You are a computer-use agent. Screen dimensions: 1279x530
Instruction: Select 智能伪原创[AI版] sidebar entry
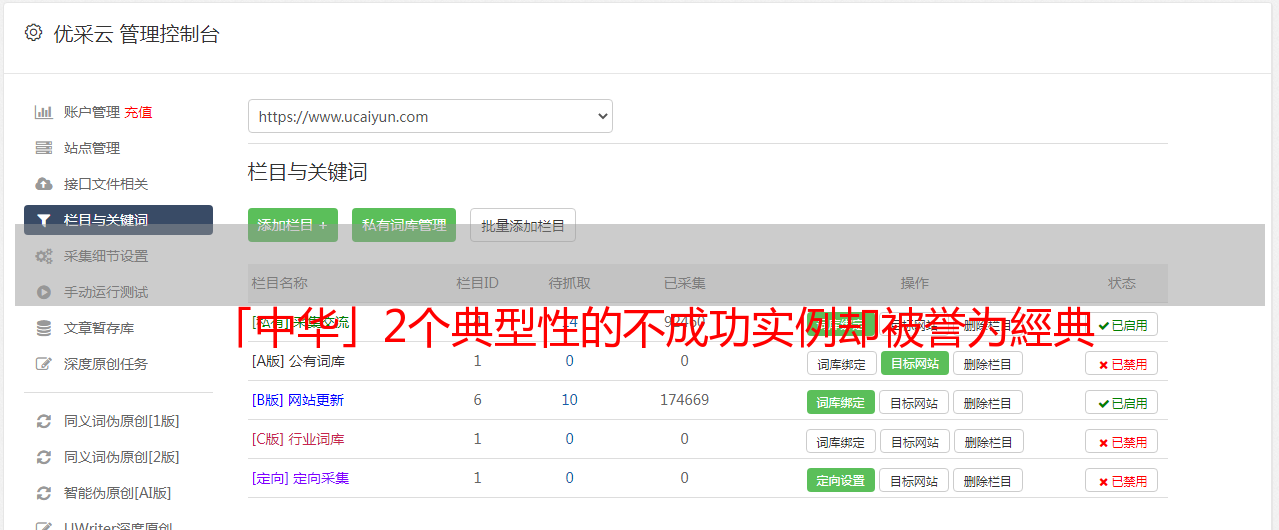(x=118, y=493)
